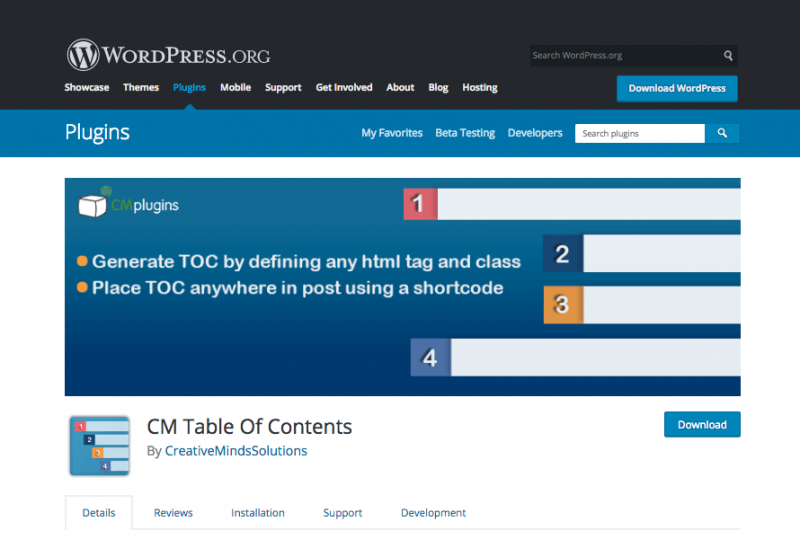This screenshot has height=548, width=800.
Task: Open the Developers link
Action: [x=535, y=133]
